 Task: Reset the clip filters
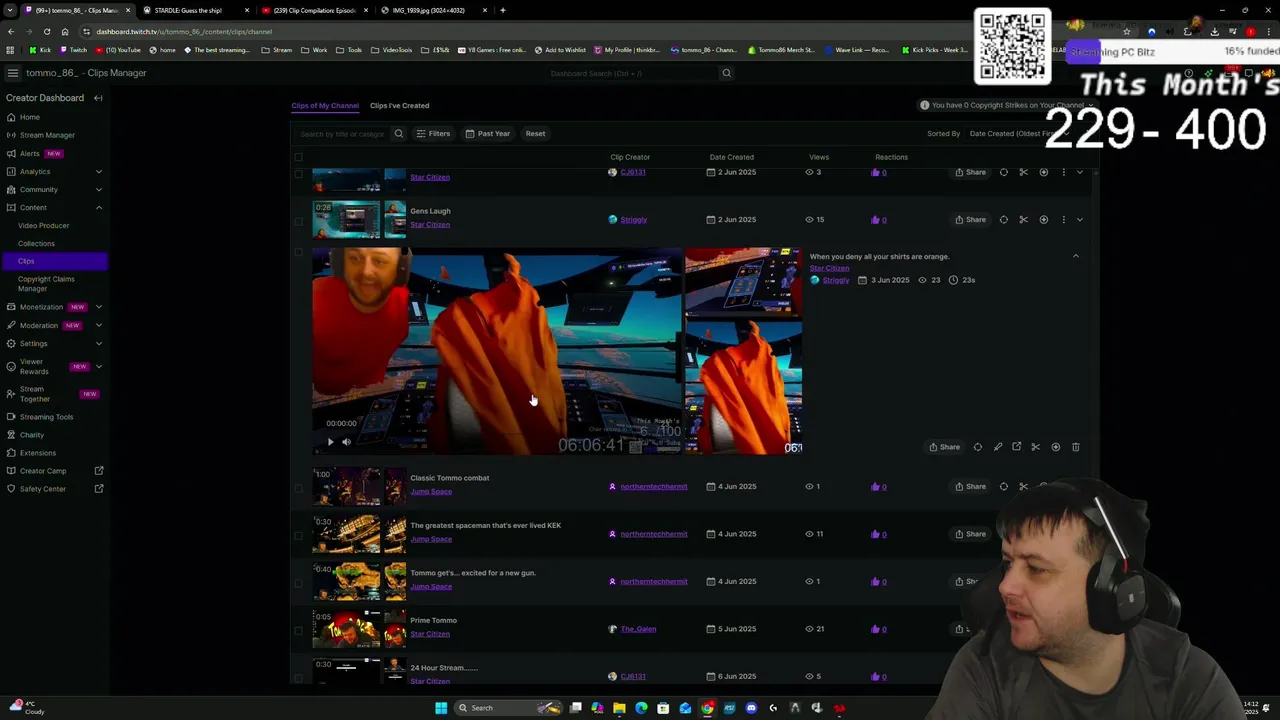535,133
